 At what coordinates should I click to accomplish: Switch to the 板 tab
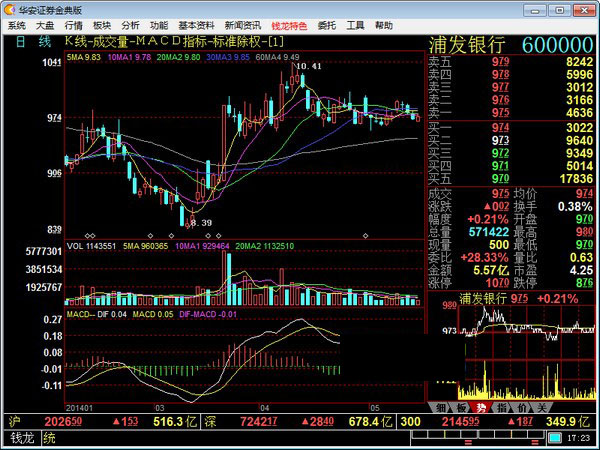coord(461,408)
